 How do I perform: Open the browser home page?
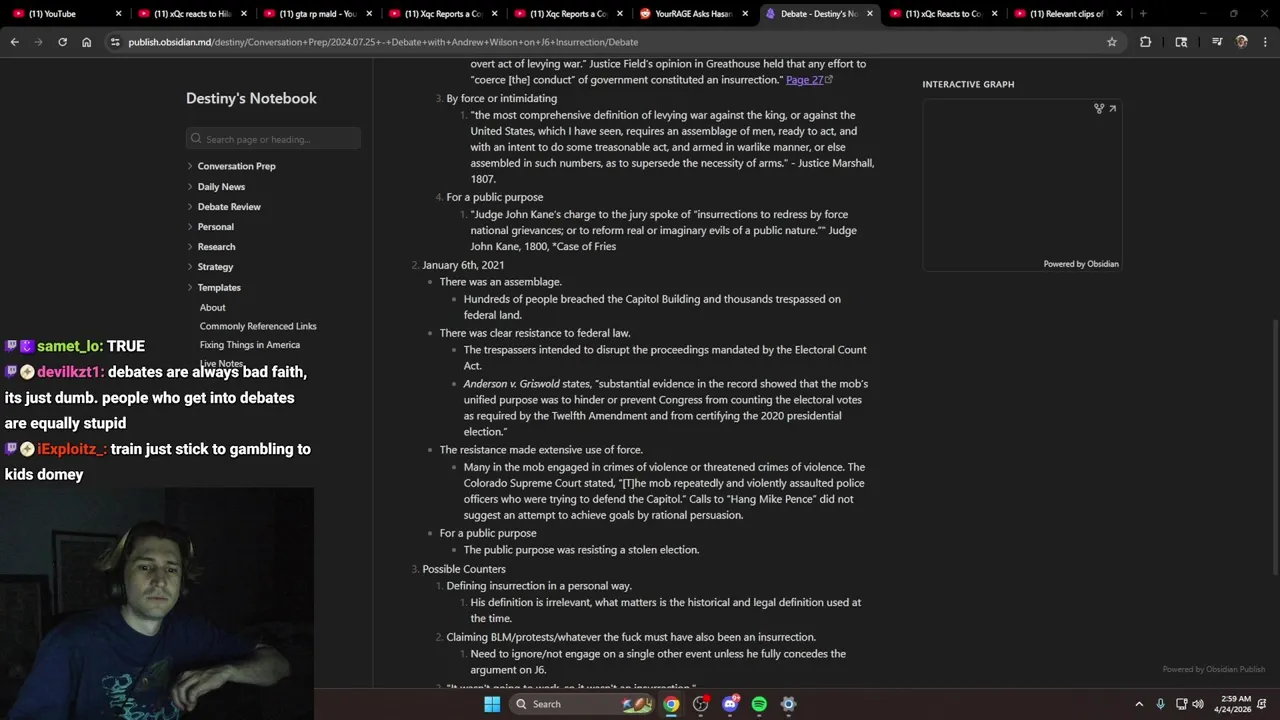pos(86,42)
